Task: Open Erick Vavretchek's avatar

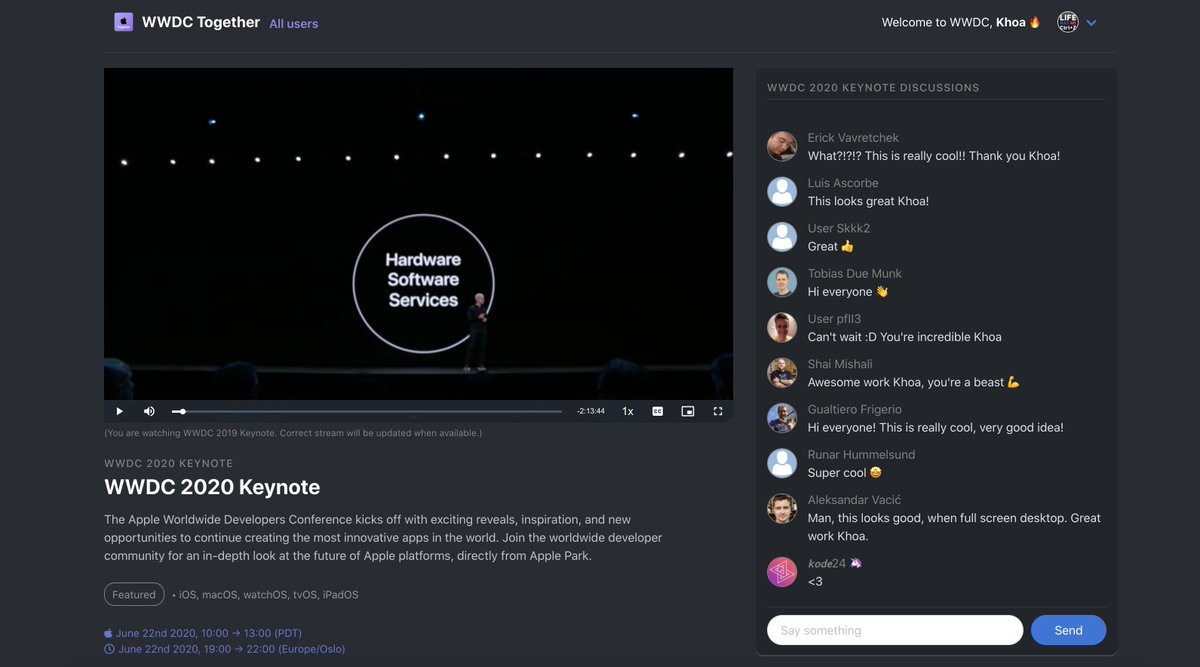Action: pos(782,146)
